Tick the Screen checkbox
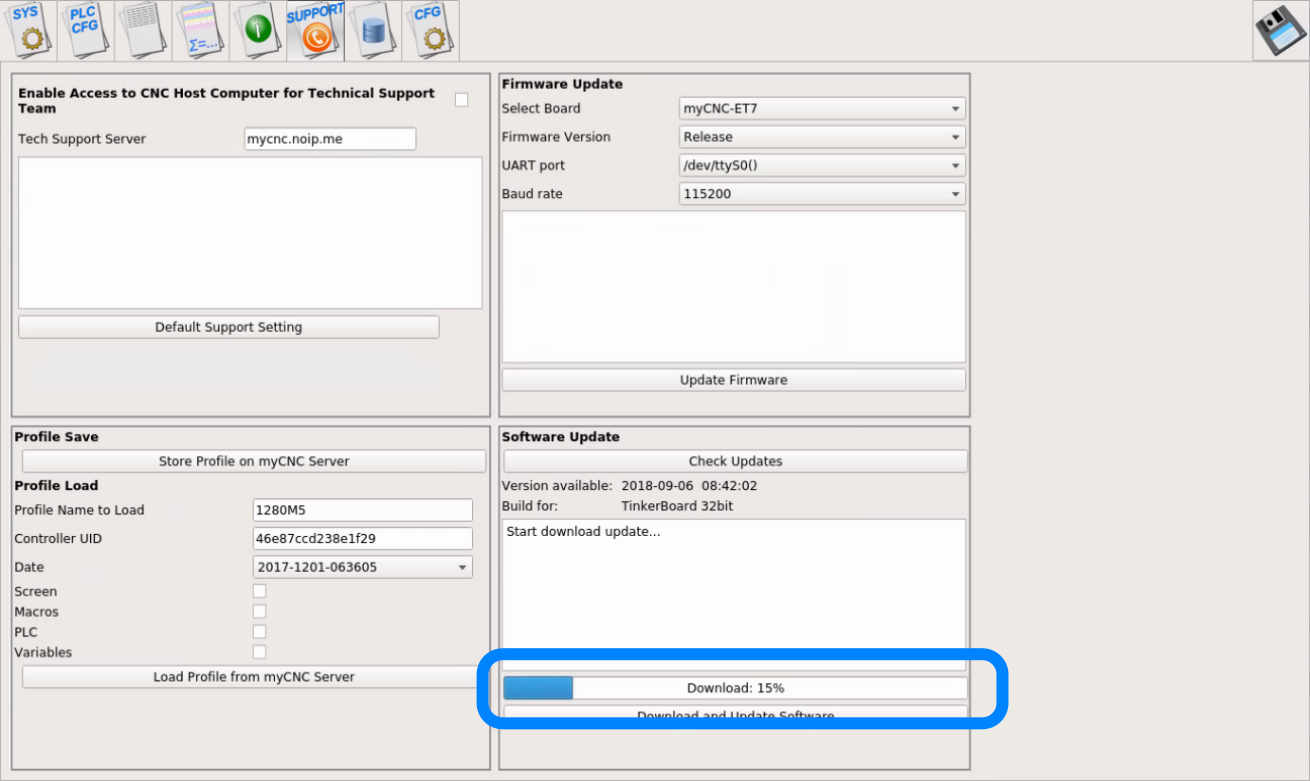 (260, 591)
